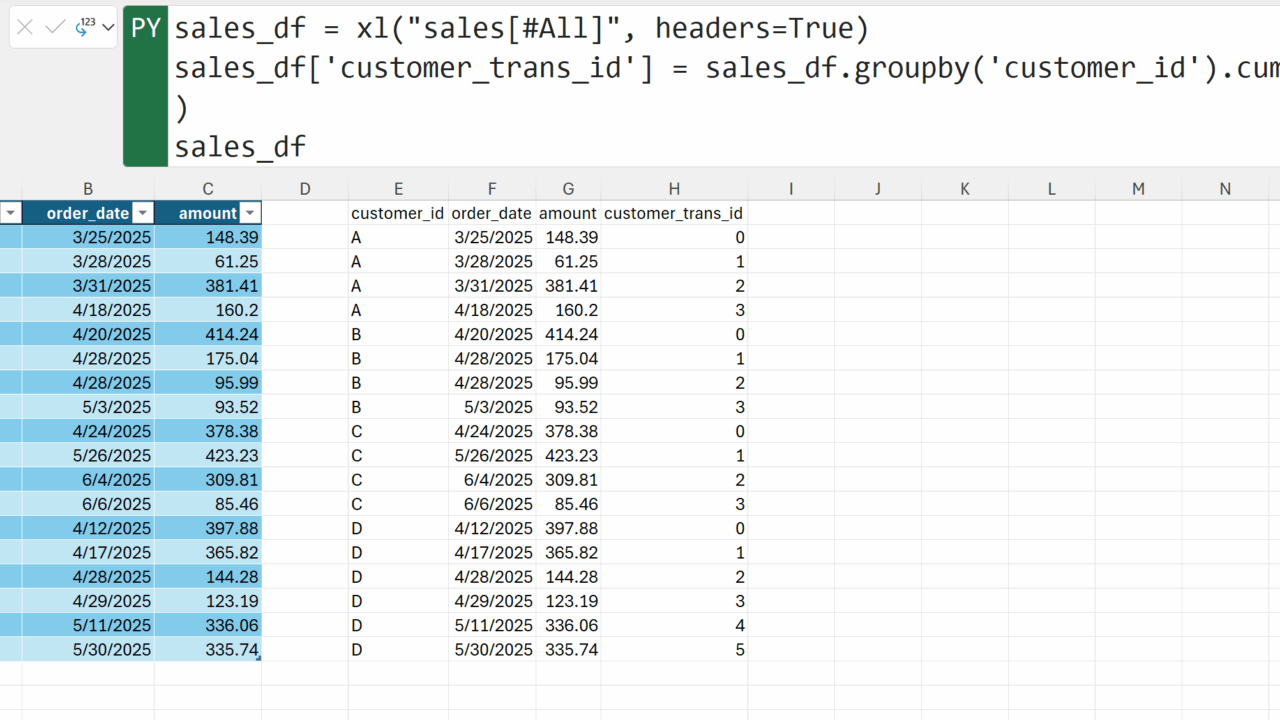Cancel the formula edit with the X icon
Screen dimensions: 1280x720
click(26, 28)
